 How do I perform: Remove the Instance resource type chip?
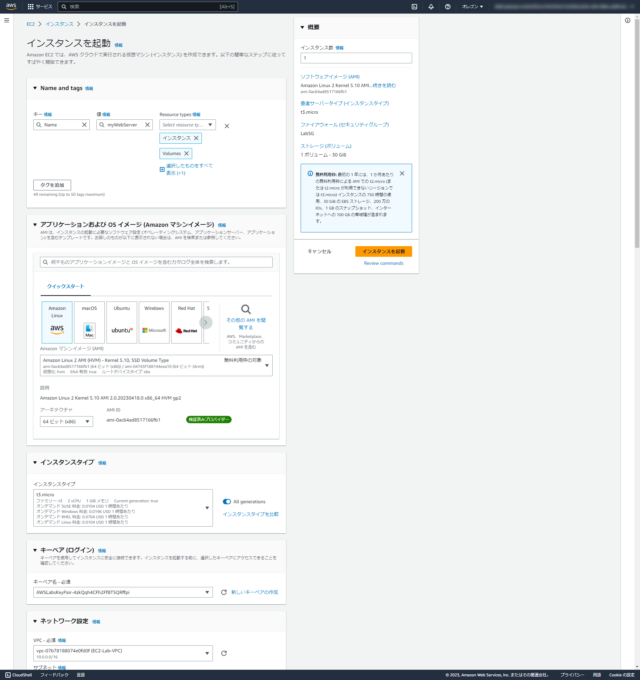pyautogui.click(x=196, y=138)
